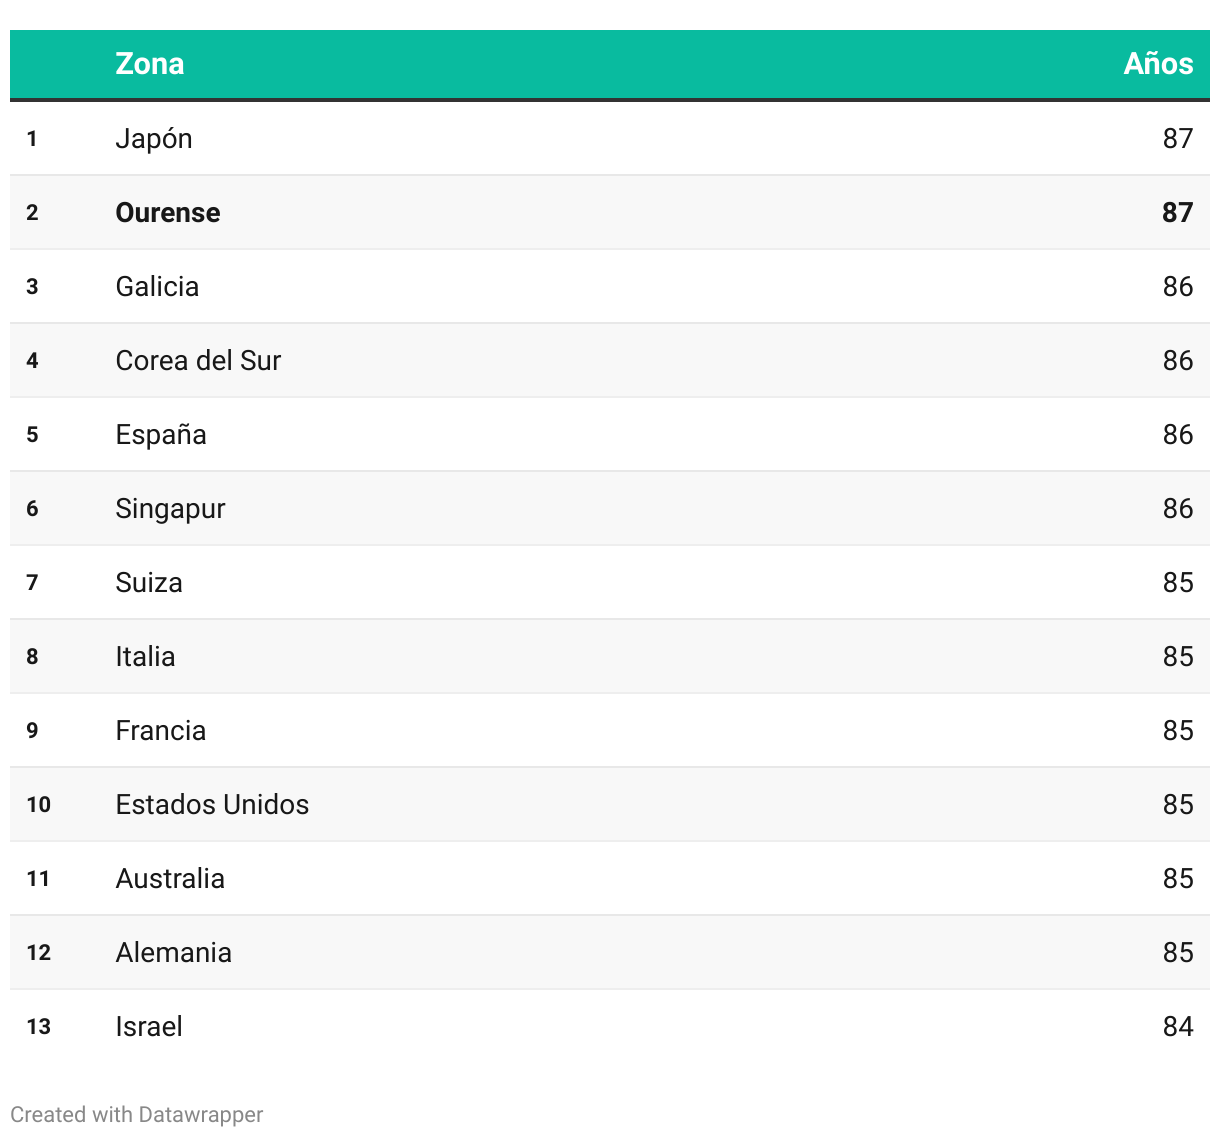Screen dimensions: 1220x1138
Task: Click rank number 1 beside Japón
Action: pyautogui.click(x=32, y=138)
